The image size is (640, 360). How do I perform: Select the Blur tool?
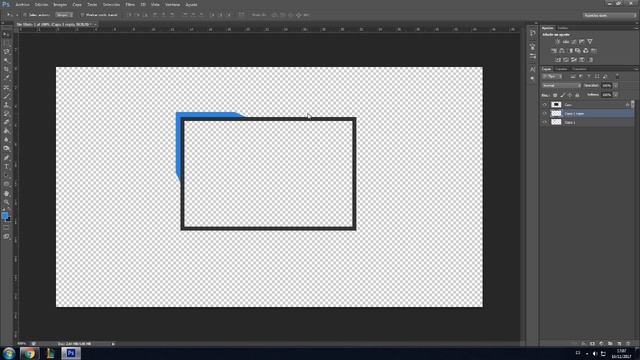6,140
